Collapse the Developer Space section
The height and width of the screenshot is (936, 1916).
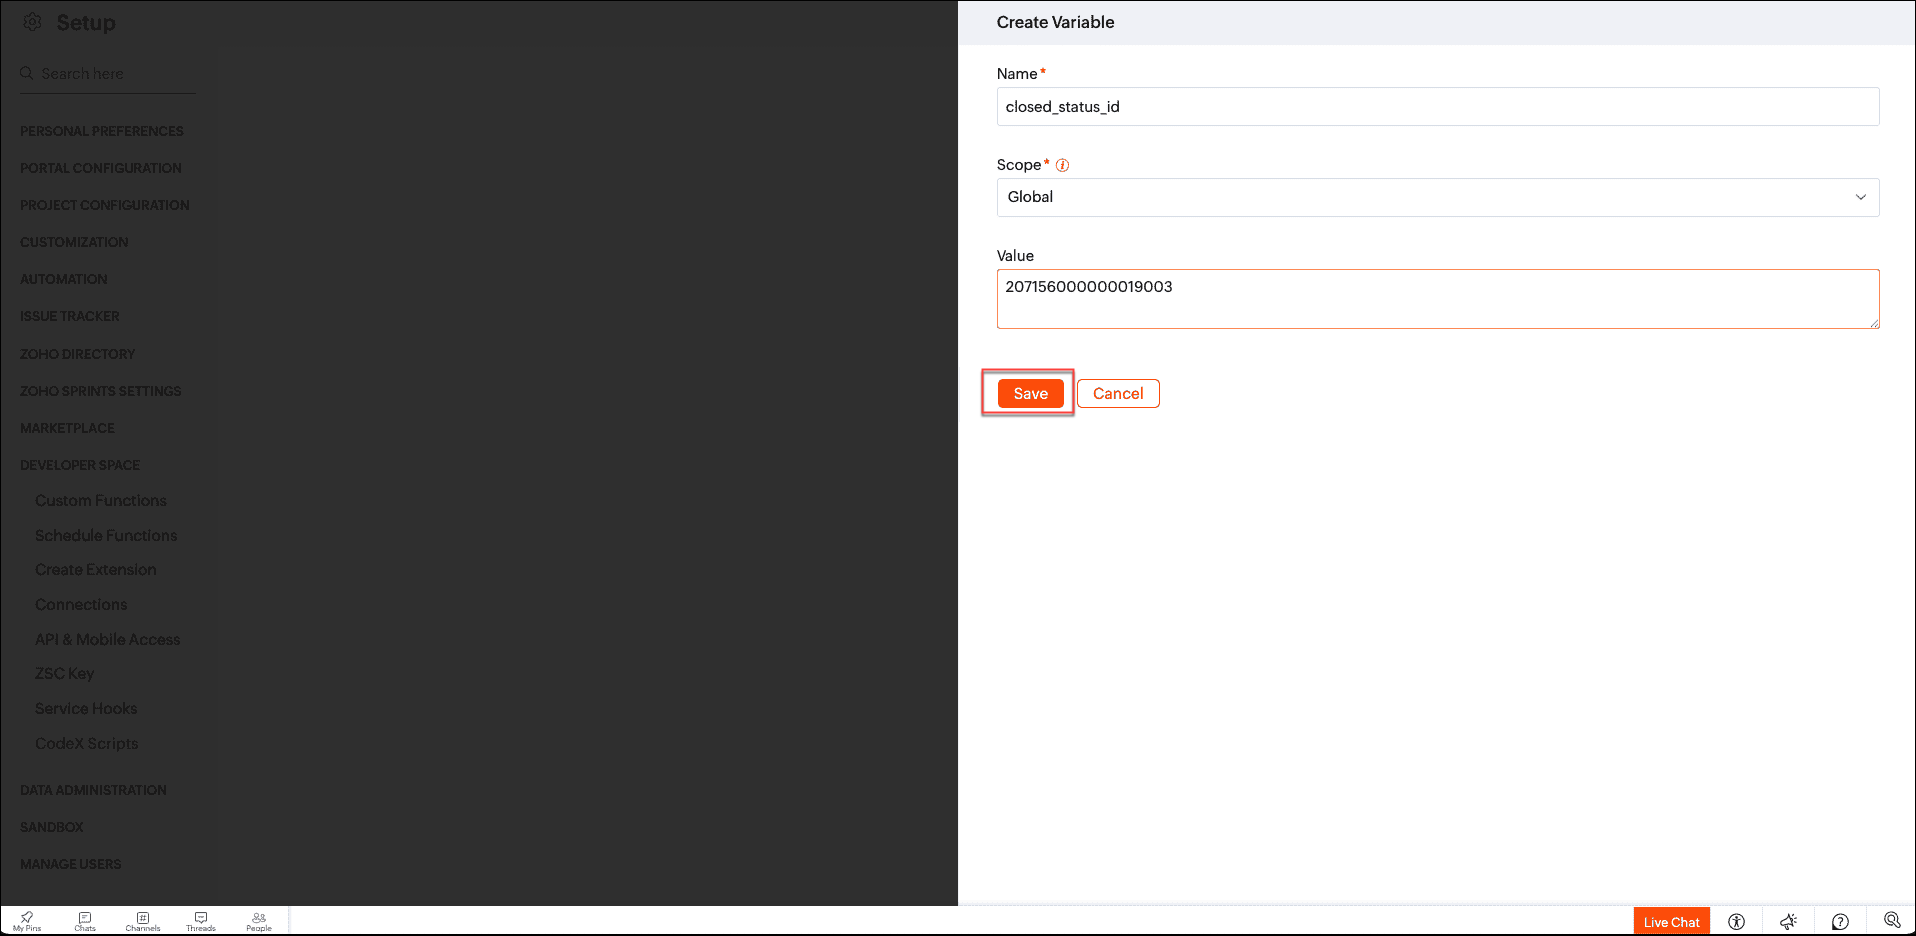[80, 465]
